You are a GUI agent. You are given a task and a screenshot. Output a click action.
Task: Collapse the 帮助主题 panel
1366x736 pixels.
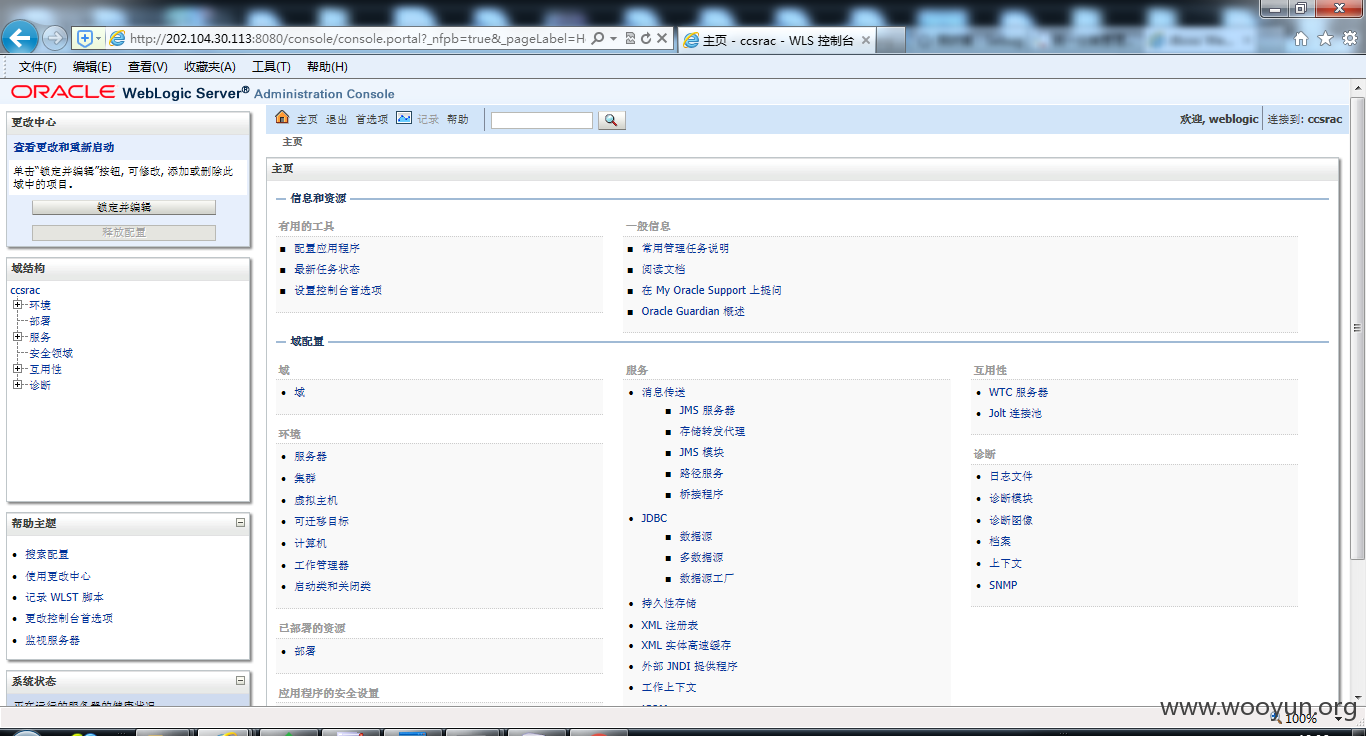pyautogui.click(x=240, y=522)
